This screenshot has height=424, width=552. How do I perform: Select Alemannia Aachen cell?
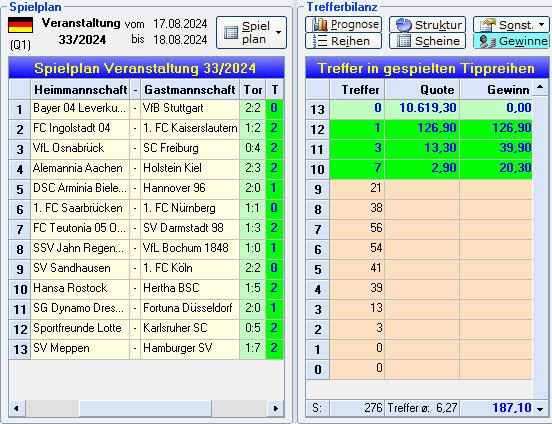80,168
